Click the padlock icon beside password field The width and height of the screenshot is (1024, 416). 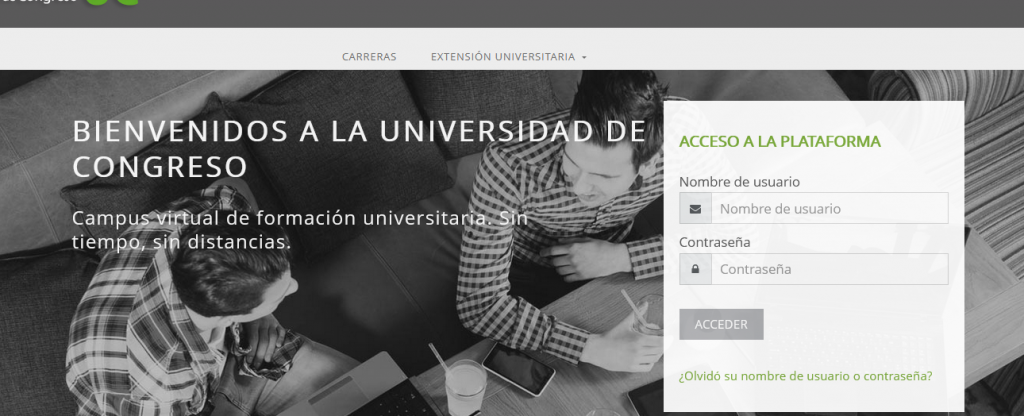[695, 269]
